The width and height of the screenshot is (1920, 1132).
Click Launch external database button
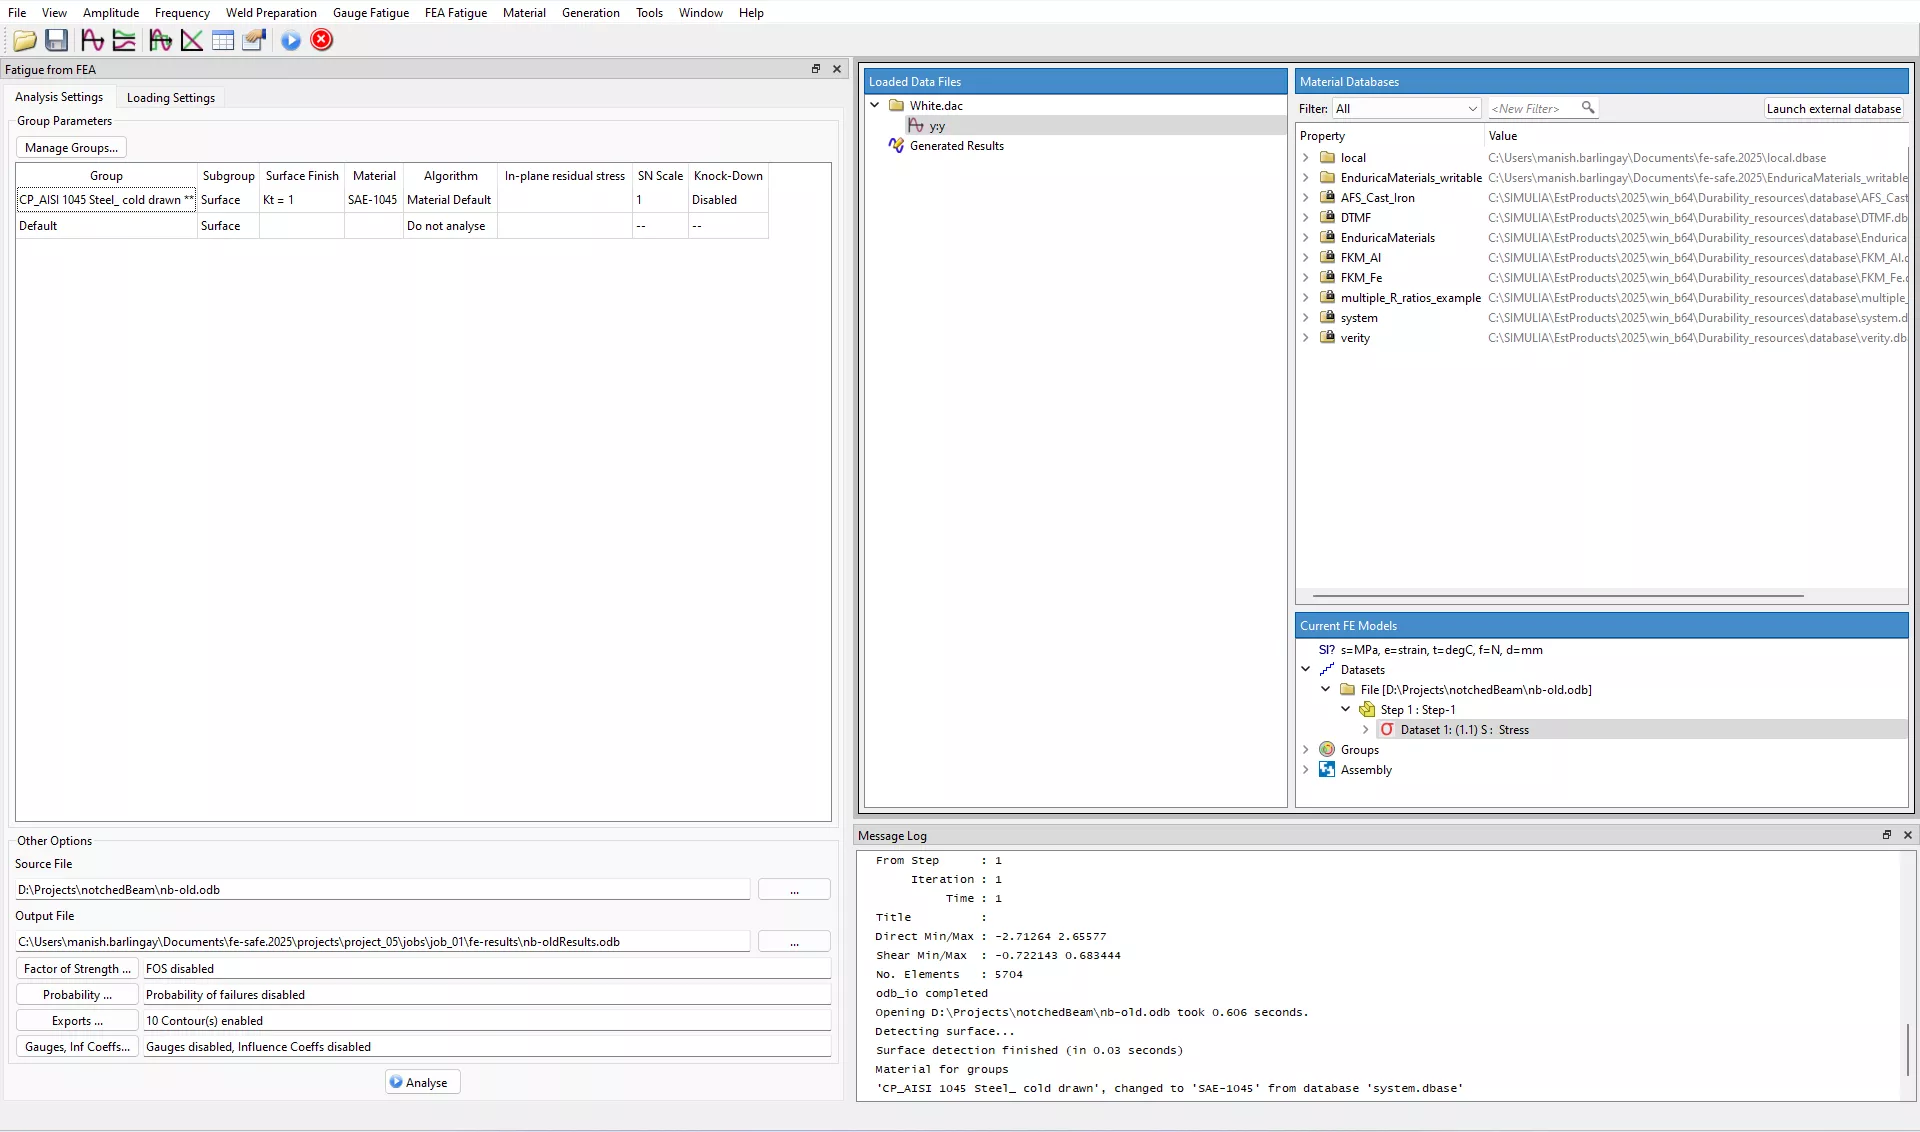coord(1833,109)
